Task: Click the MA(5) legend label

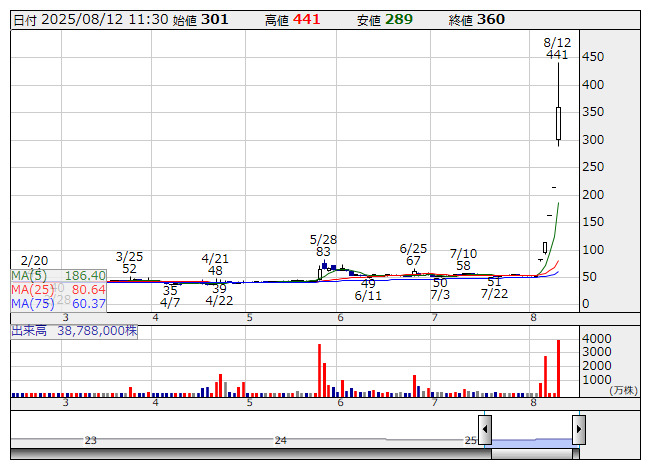Action: click(x=29, y=275)
